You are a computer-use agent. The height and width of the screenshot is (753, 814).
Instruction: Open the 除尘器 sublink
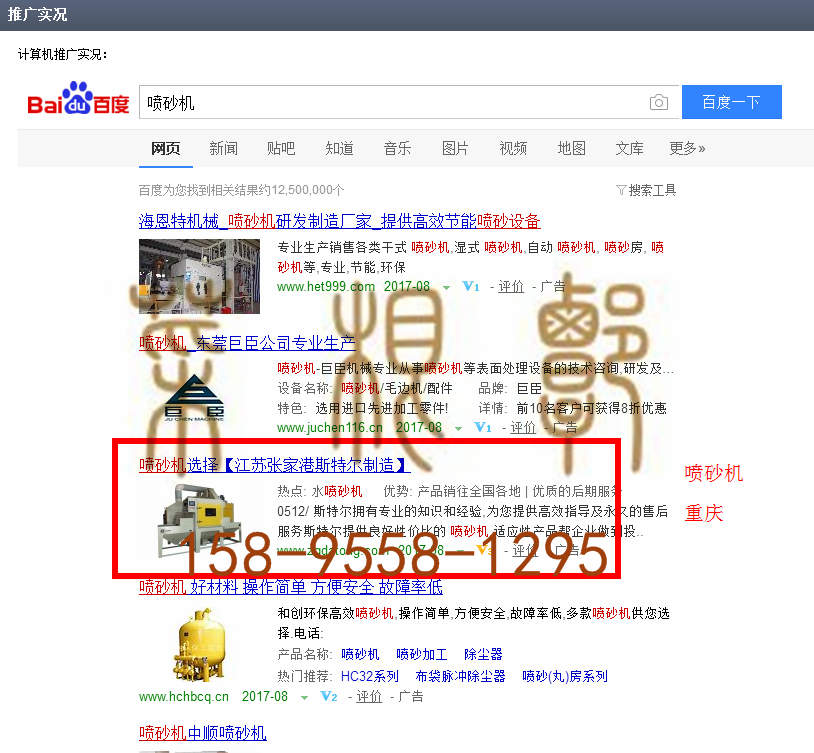(483, 655)
